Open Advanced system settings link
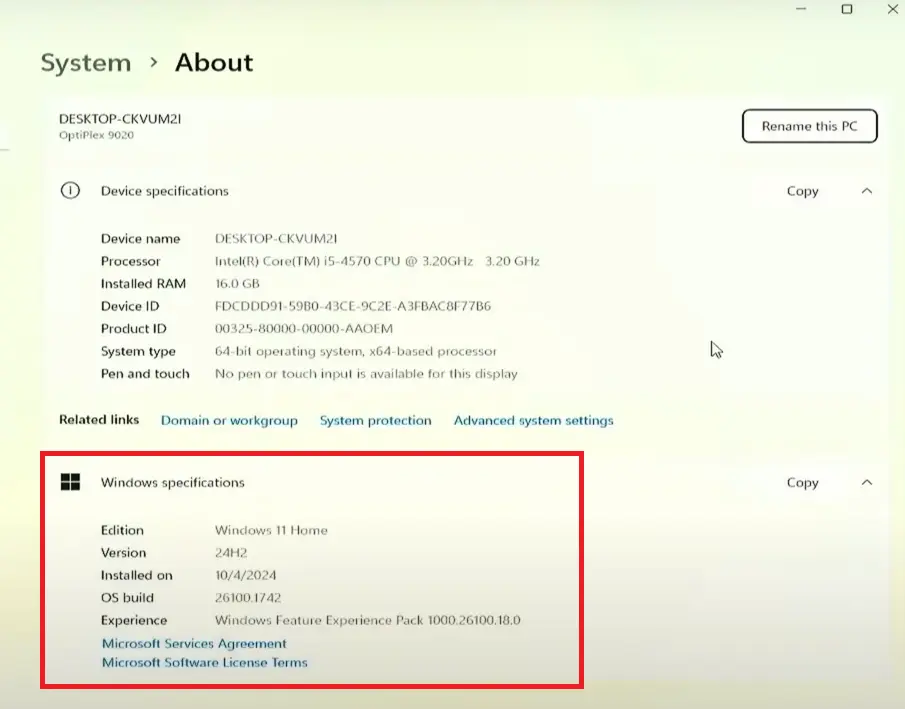Screen dimensions: 905x709 533,420
